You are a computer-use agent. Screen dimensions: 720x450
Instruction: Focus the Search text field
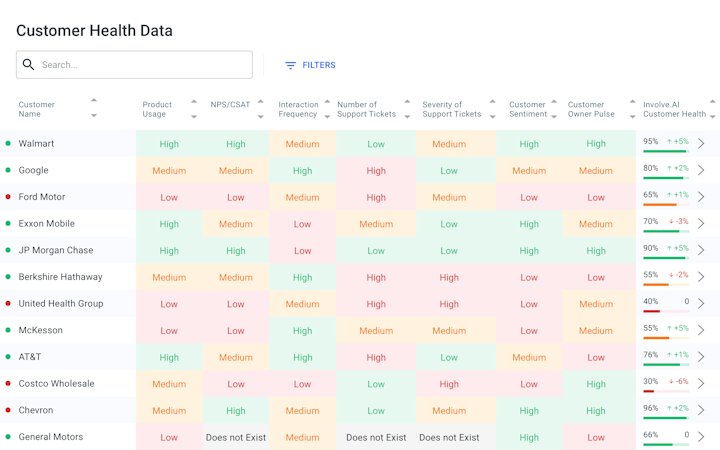[x=142, y=65]
